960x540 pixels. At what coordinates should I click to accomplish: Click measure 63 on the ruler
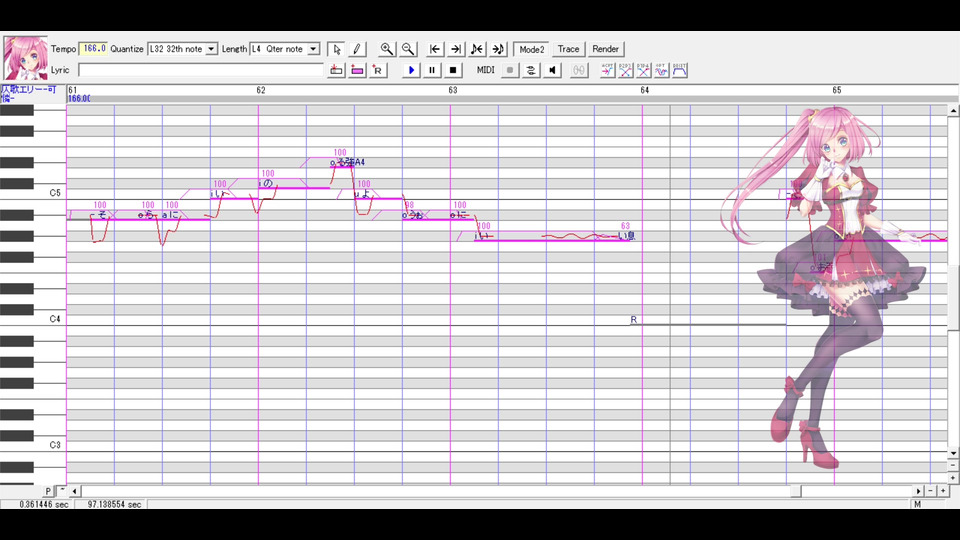click(x=452, y=90)
